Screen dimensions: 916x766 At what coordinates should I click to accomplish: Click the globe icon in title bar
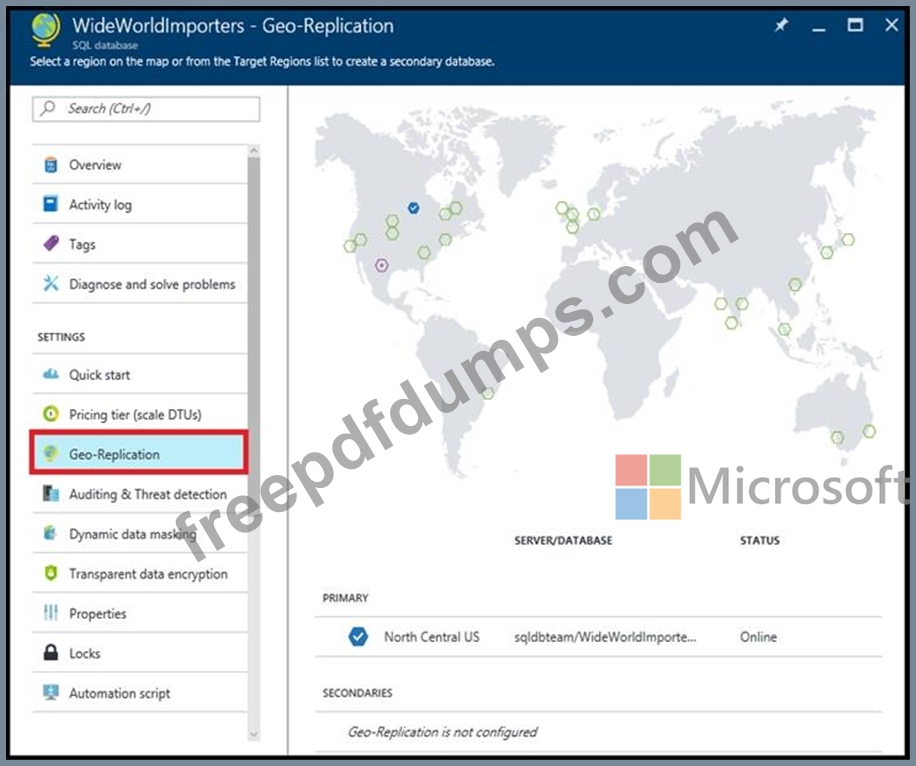point(46,30)
